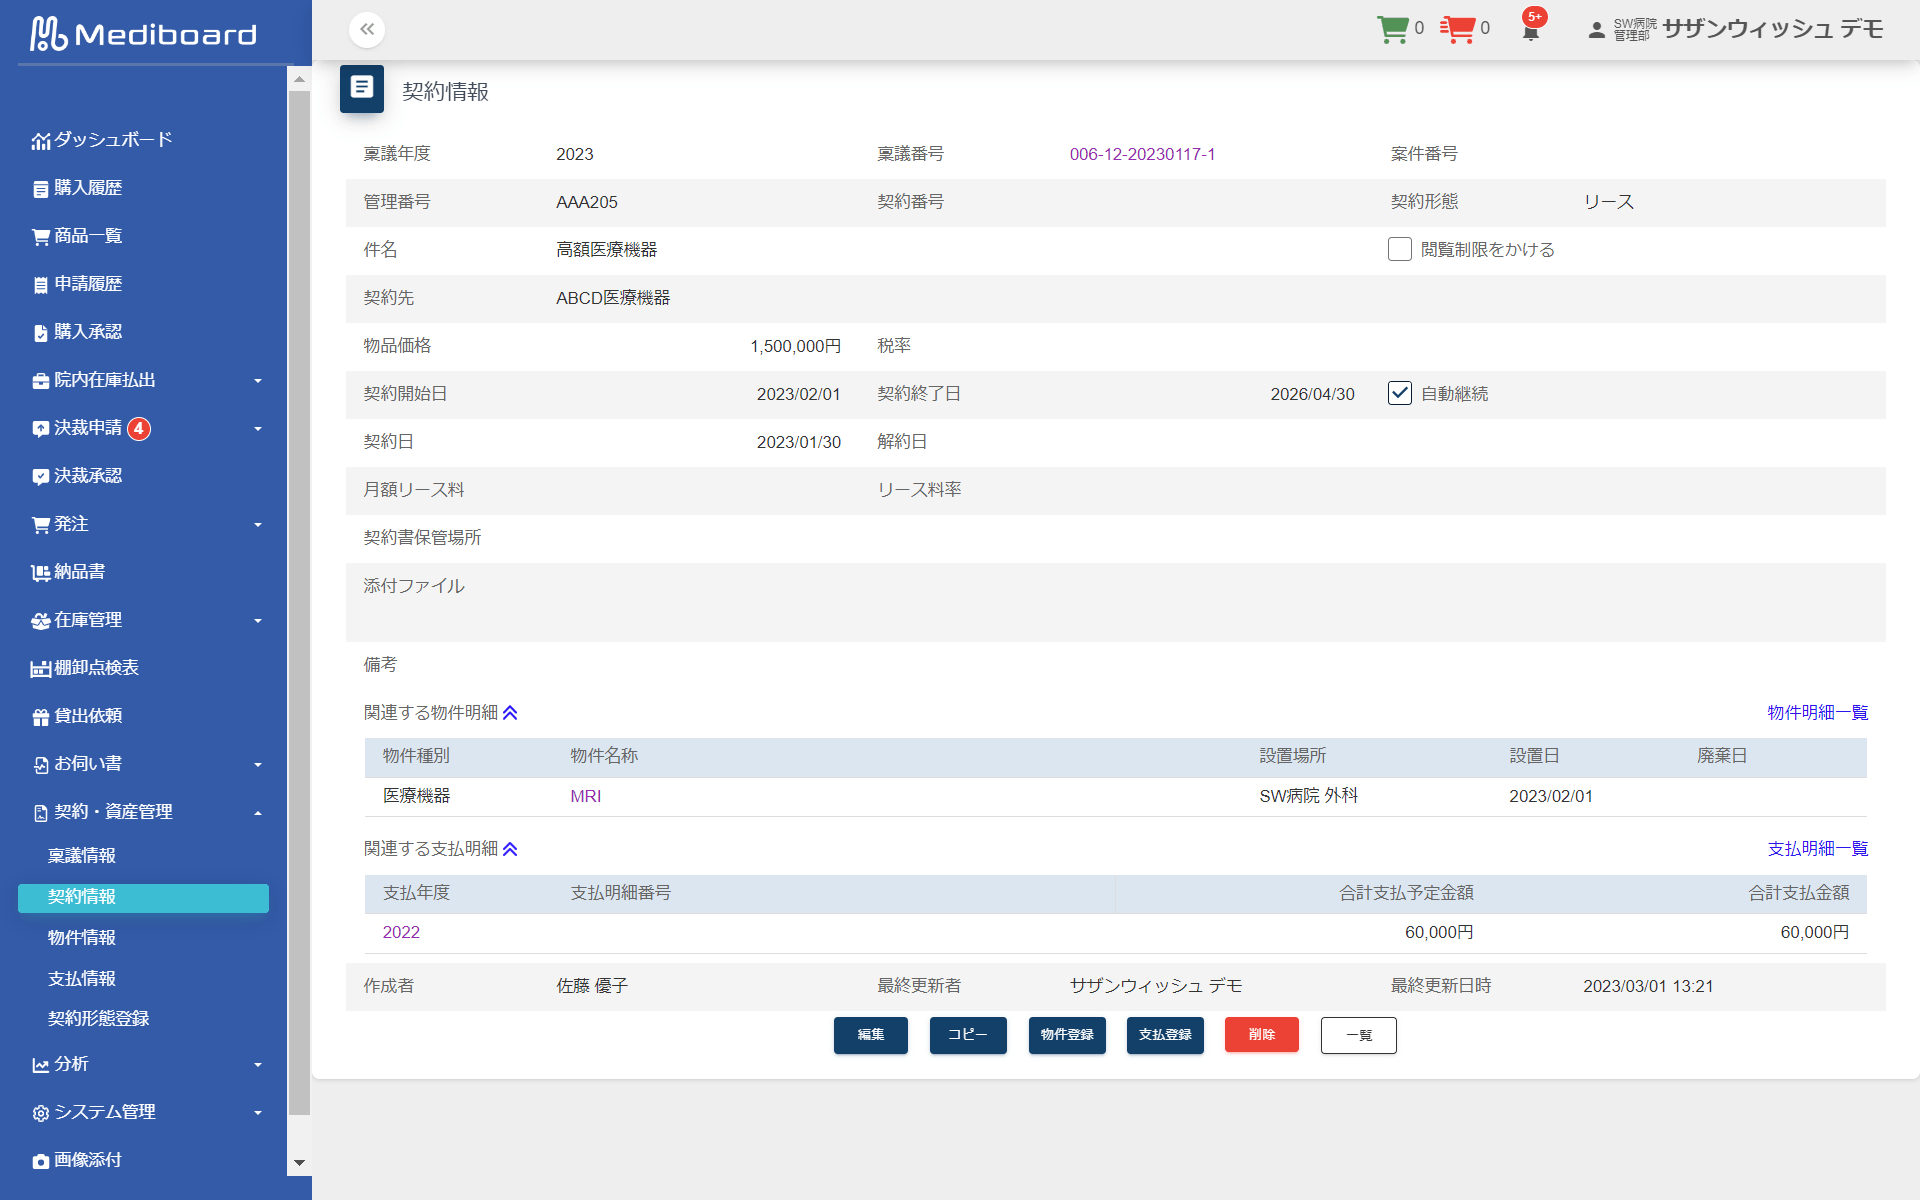Click the Mediboard logo
This screenshot has width=1920, height=1200.
(x=143, y=33)
